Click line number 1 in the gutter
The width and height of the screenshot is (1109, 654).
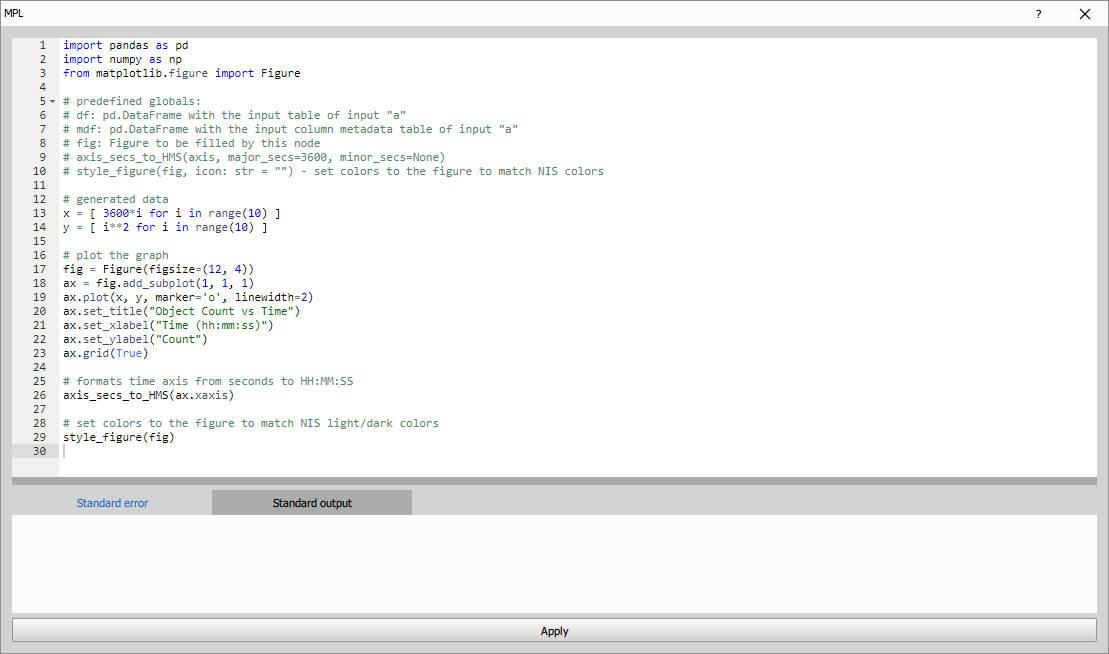pos(42,44)
